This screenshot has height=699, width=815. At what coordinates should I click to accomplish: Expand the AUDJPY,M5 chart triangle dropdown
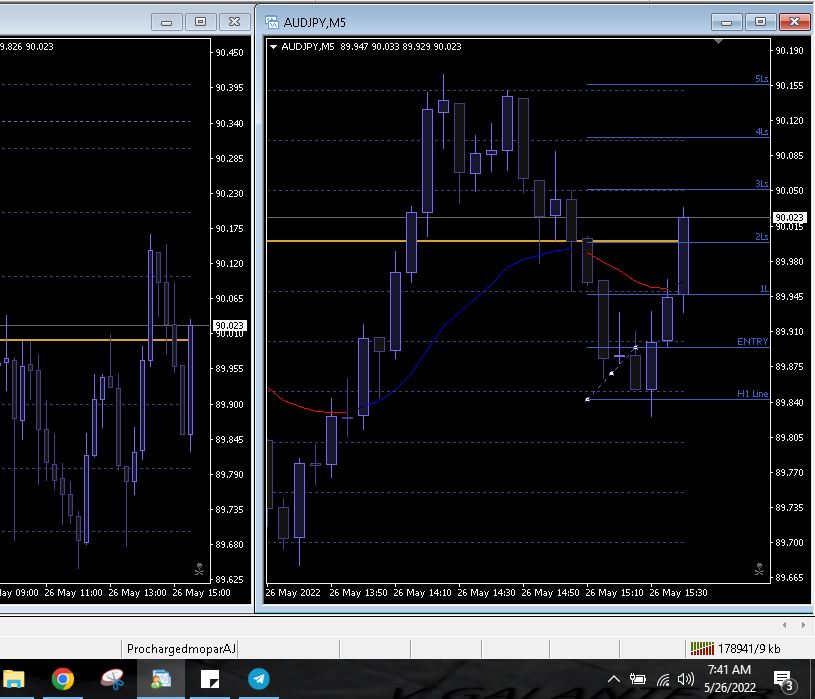coord(274,46)
